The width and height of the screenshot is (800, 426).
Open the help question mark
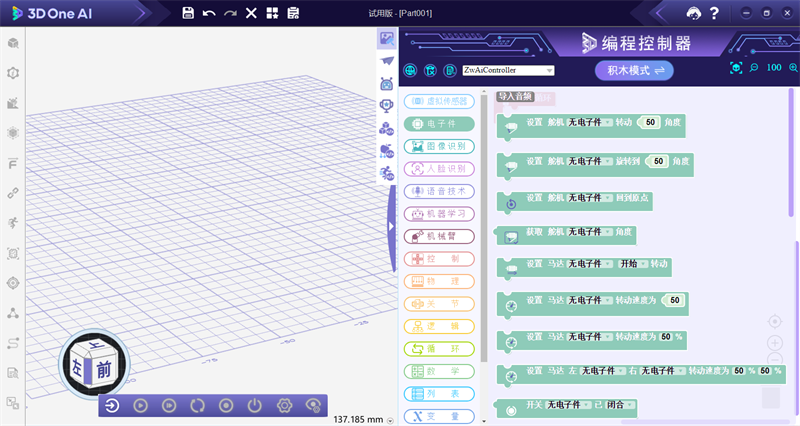click(714, 13)
